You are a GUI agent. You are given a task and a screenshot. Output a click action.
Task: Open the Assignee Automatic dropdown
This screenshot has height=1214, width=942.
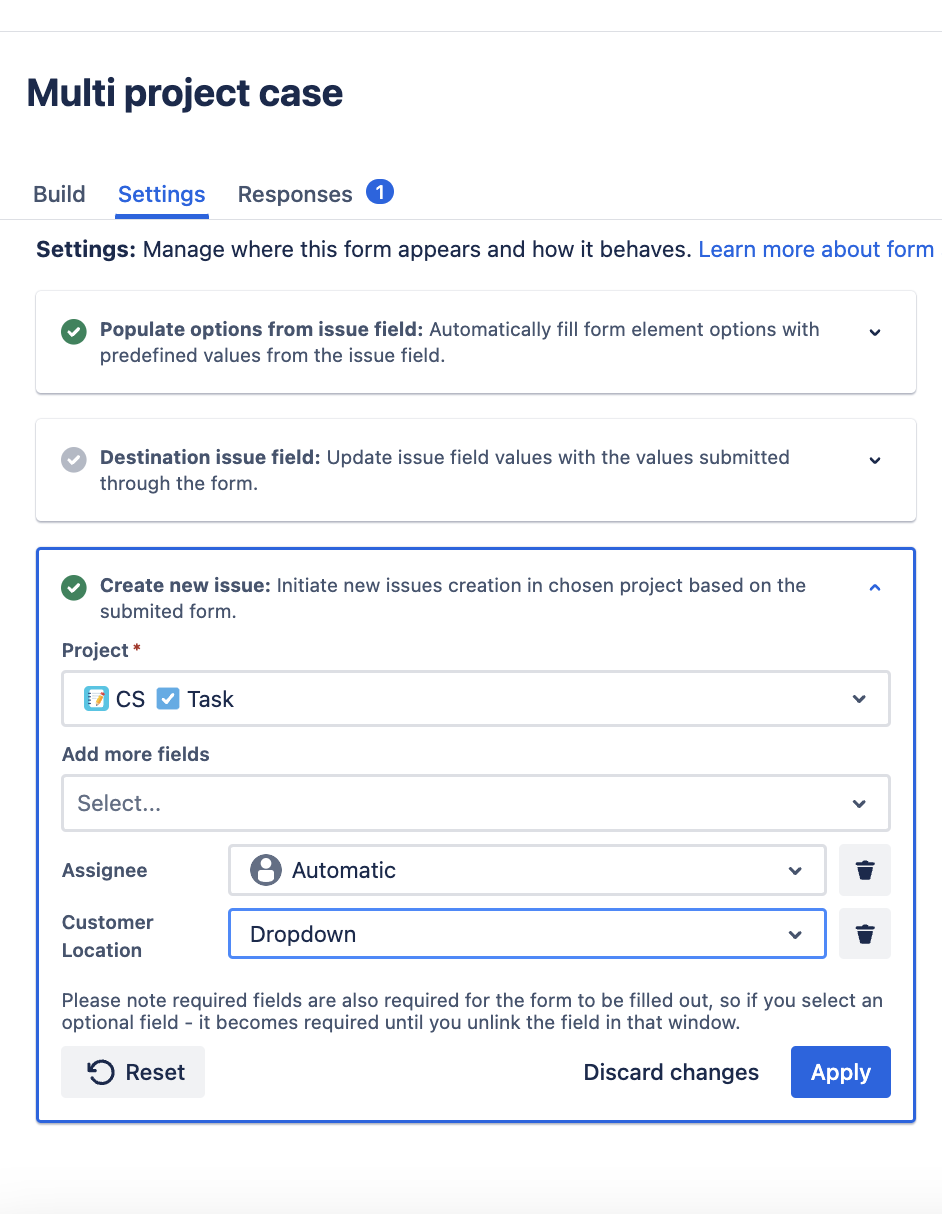pyautogui.click(x=527, y=870)
